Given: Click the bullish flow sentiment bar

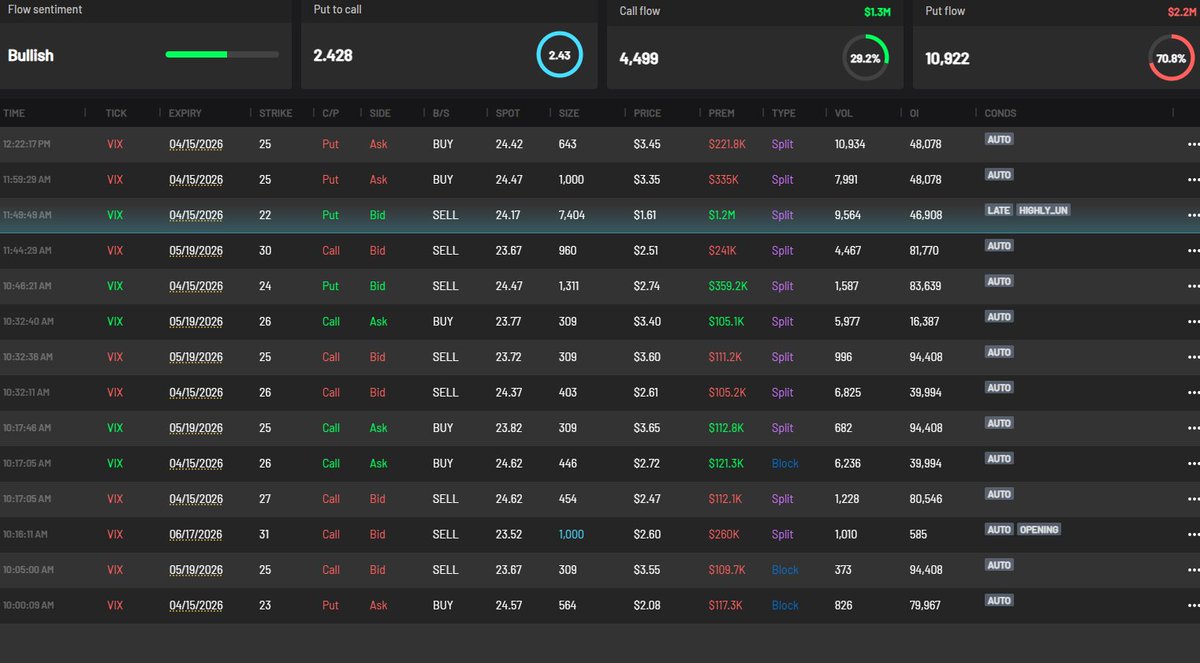Looking at the screenshot, I should (222, 55).
